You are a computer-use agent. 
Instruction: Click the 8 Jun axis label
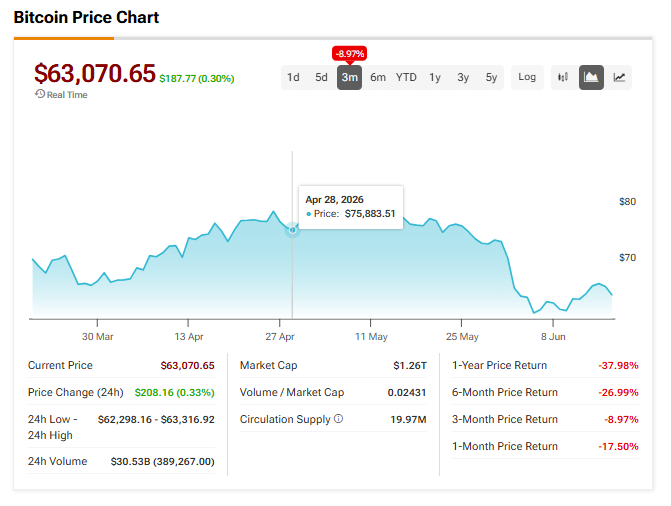pyautogui.click(x=553, y=336)
